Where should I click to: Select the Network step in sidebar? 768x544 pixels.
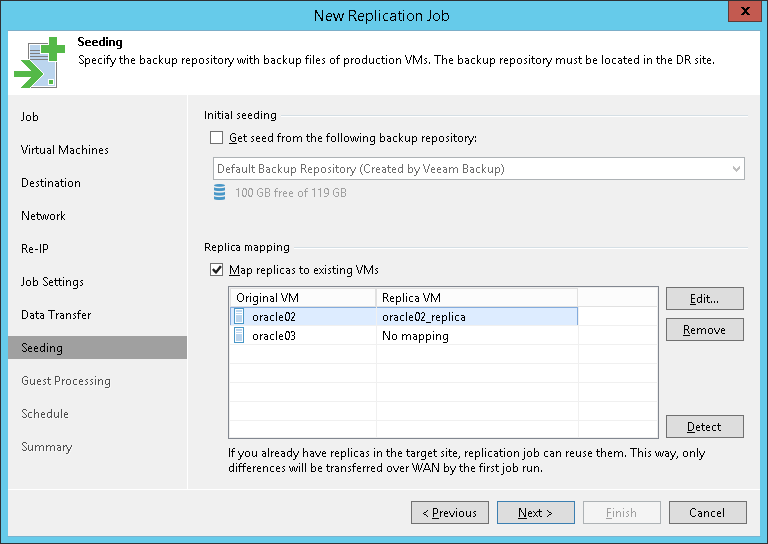(x=43, y=216)
